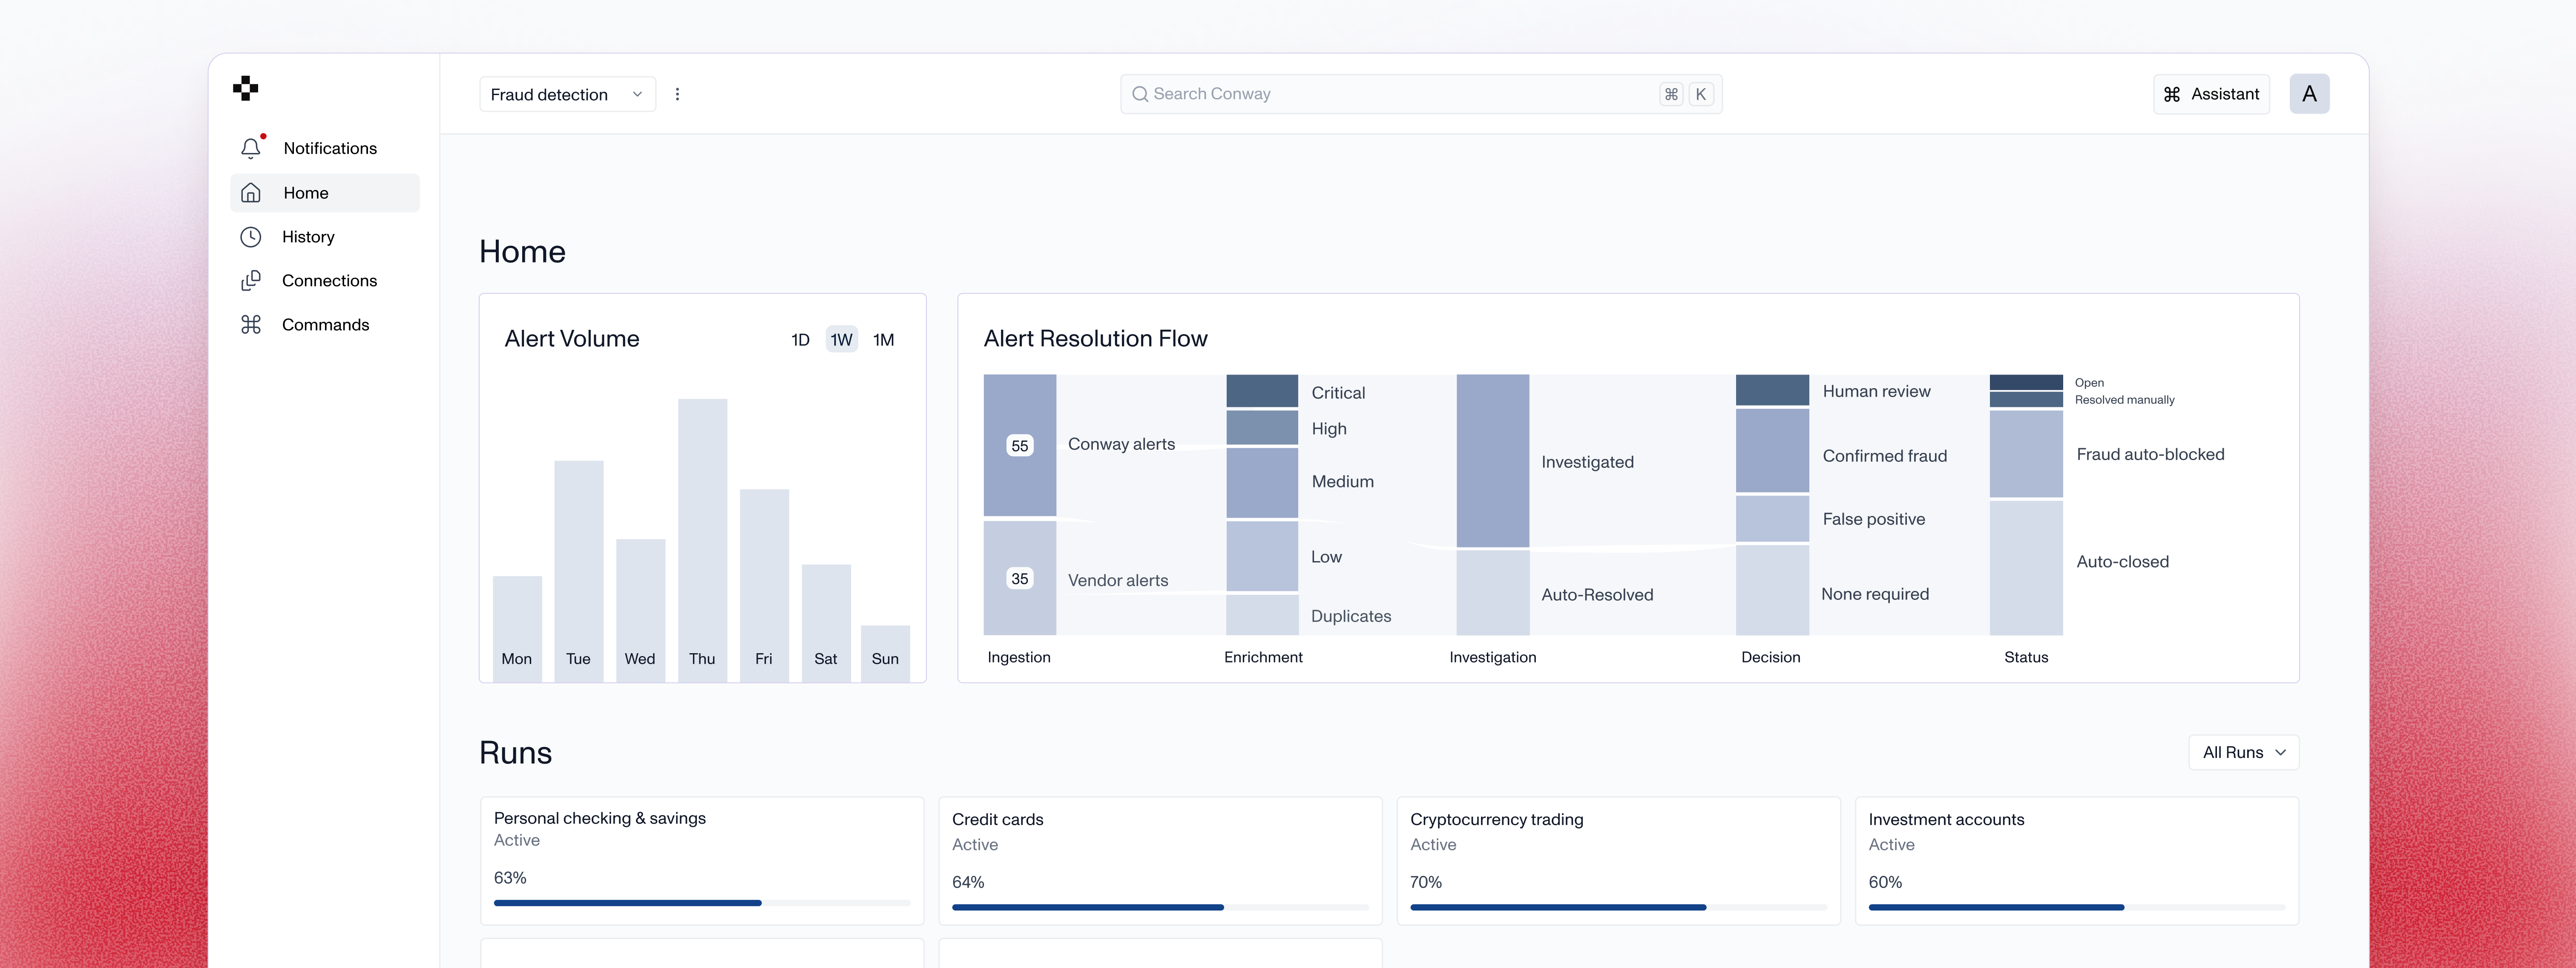Screen dimensions: 2576x968
Task: Switch to the Home section in the sidebar
Action: [306, 192]
